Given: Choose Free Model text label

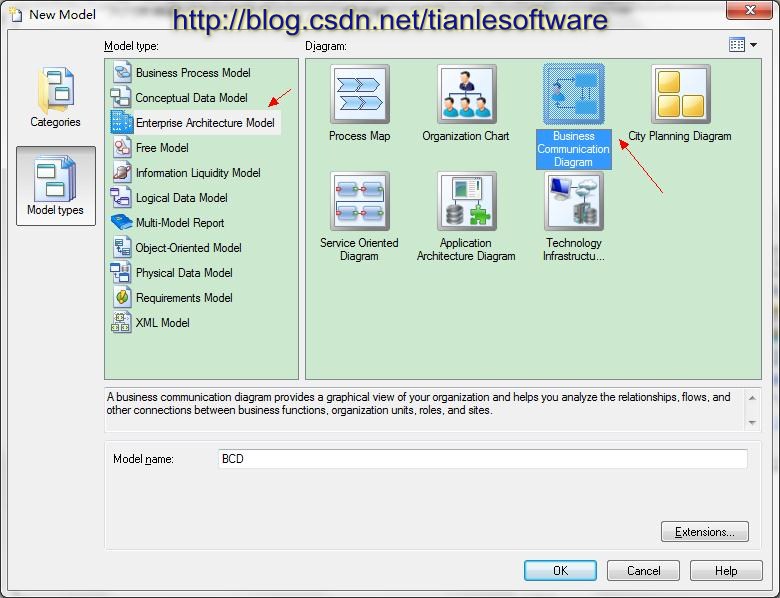Looking at the screenshot, I should 162,148.
